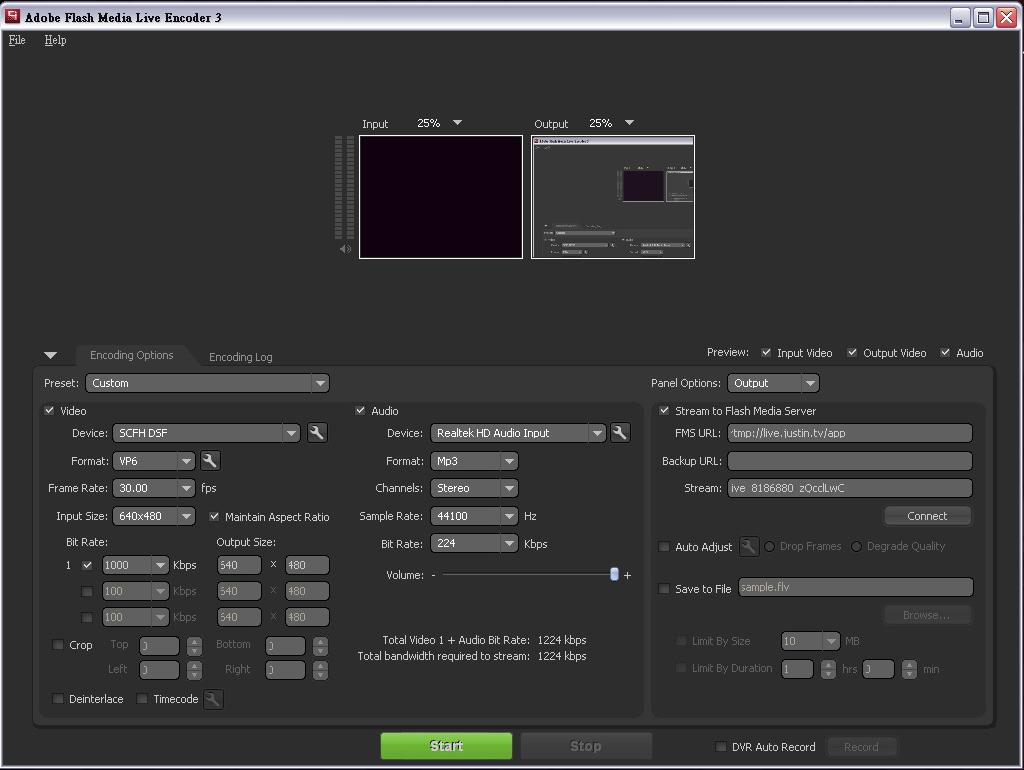Viewport: 1024px width, 770px height.
Task: Open the audio Channels dropdown
Action: (x=509, y=489)
